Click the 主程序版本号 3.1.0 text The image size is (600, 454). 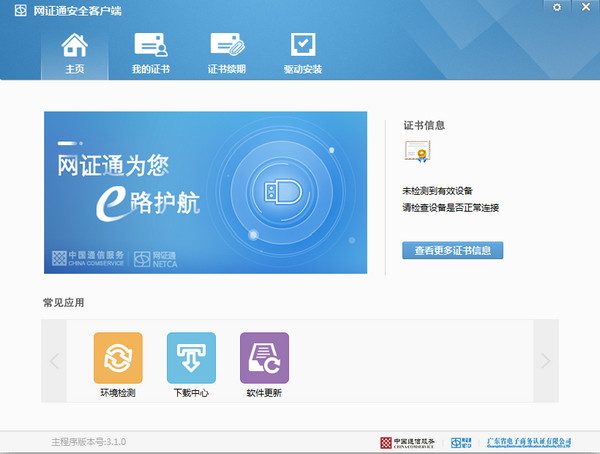pyautogui.click(x=88, y=441)
